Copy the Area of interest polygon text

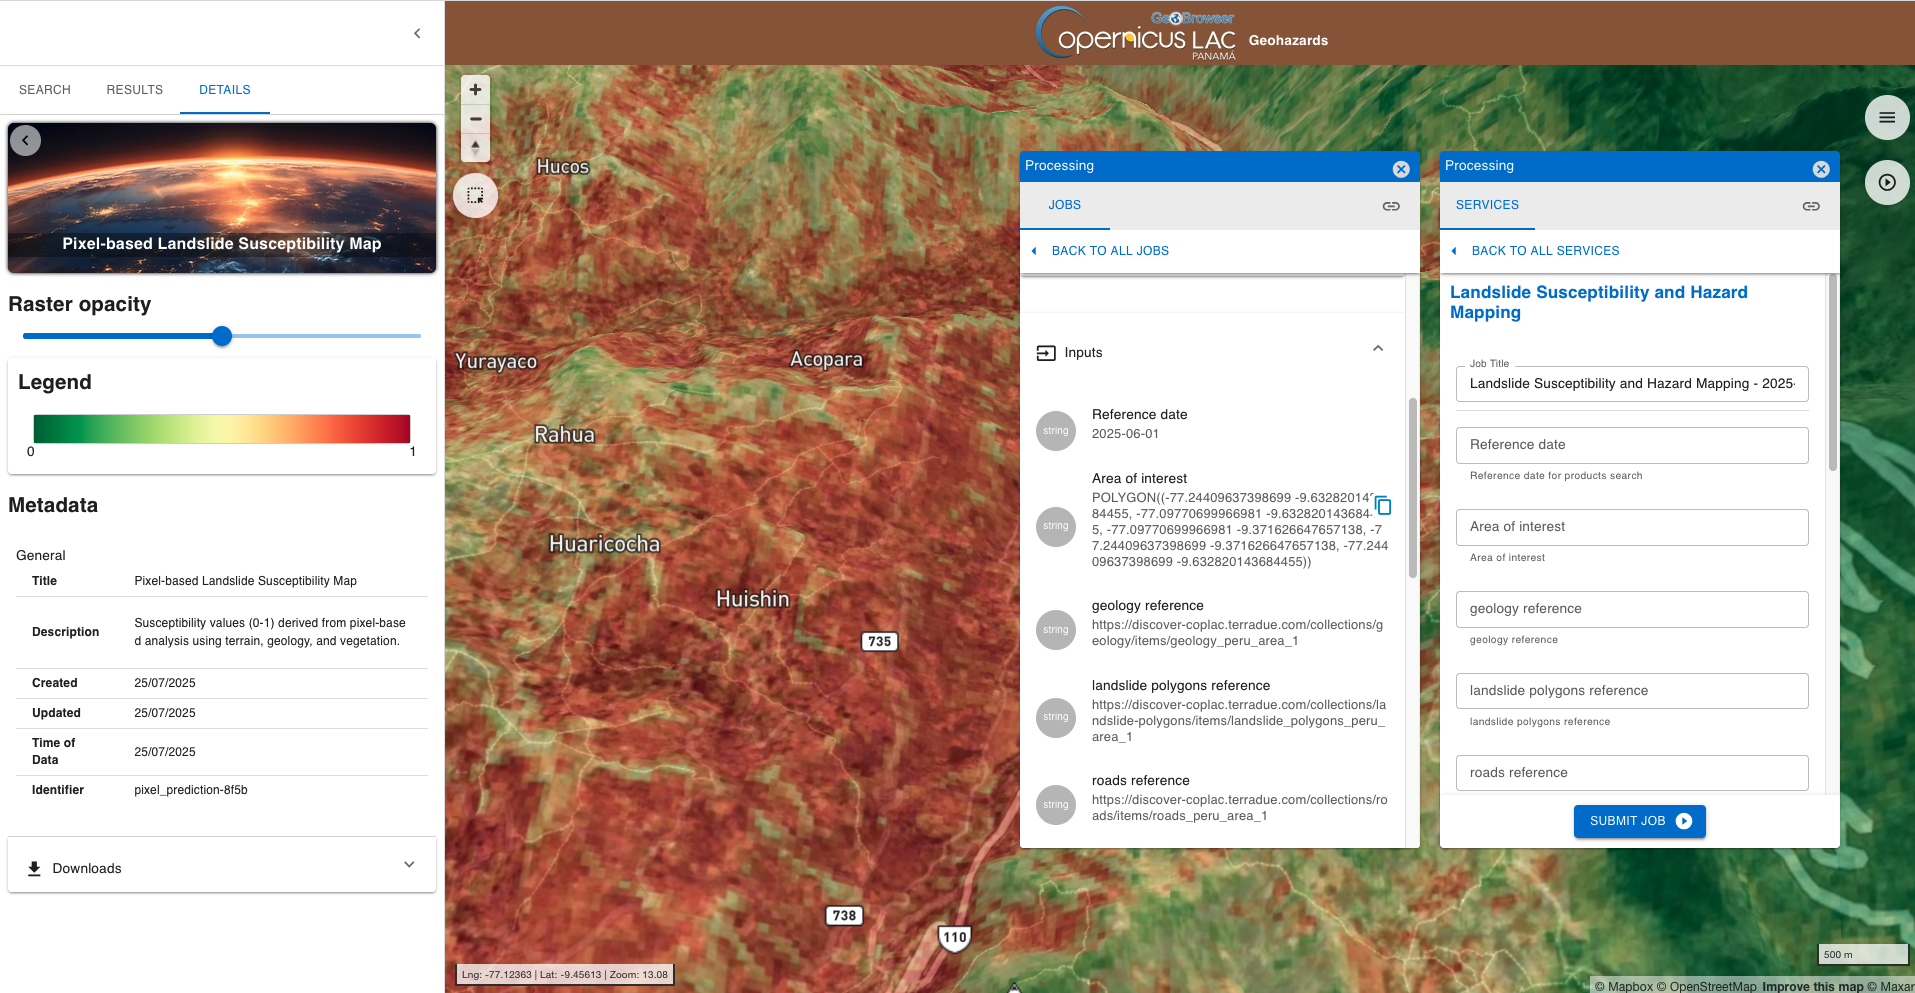(1383, 505)
